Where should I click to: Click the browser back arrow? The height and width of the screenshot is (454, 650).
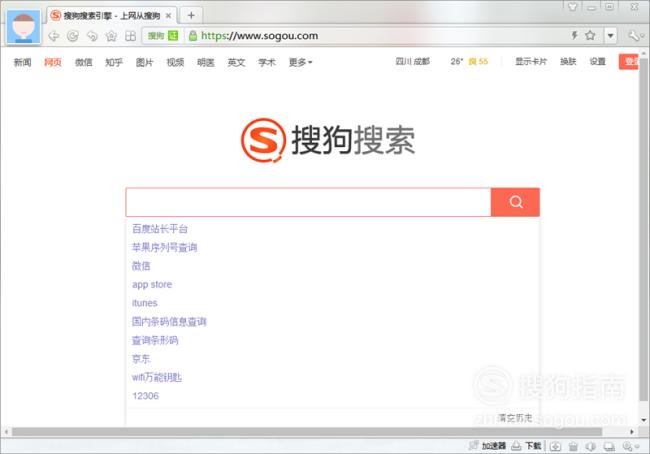[x=53, y=36]
